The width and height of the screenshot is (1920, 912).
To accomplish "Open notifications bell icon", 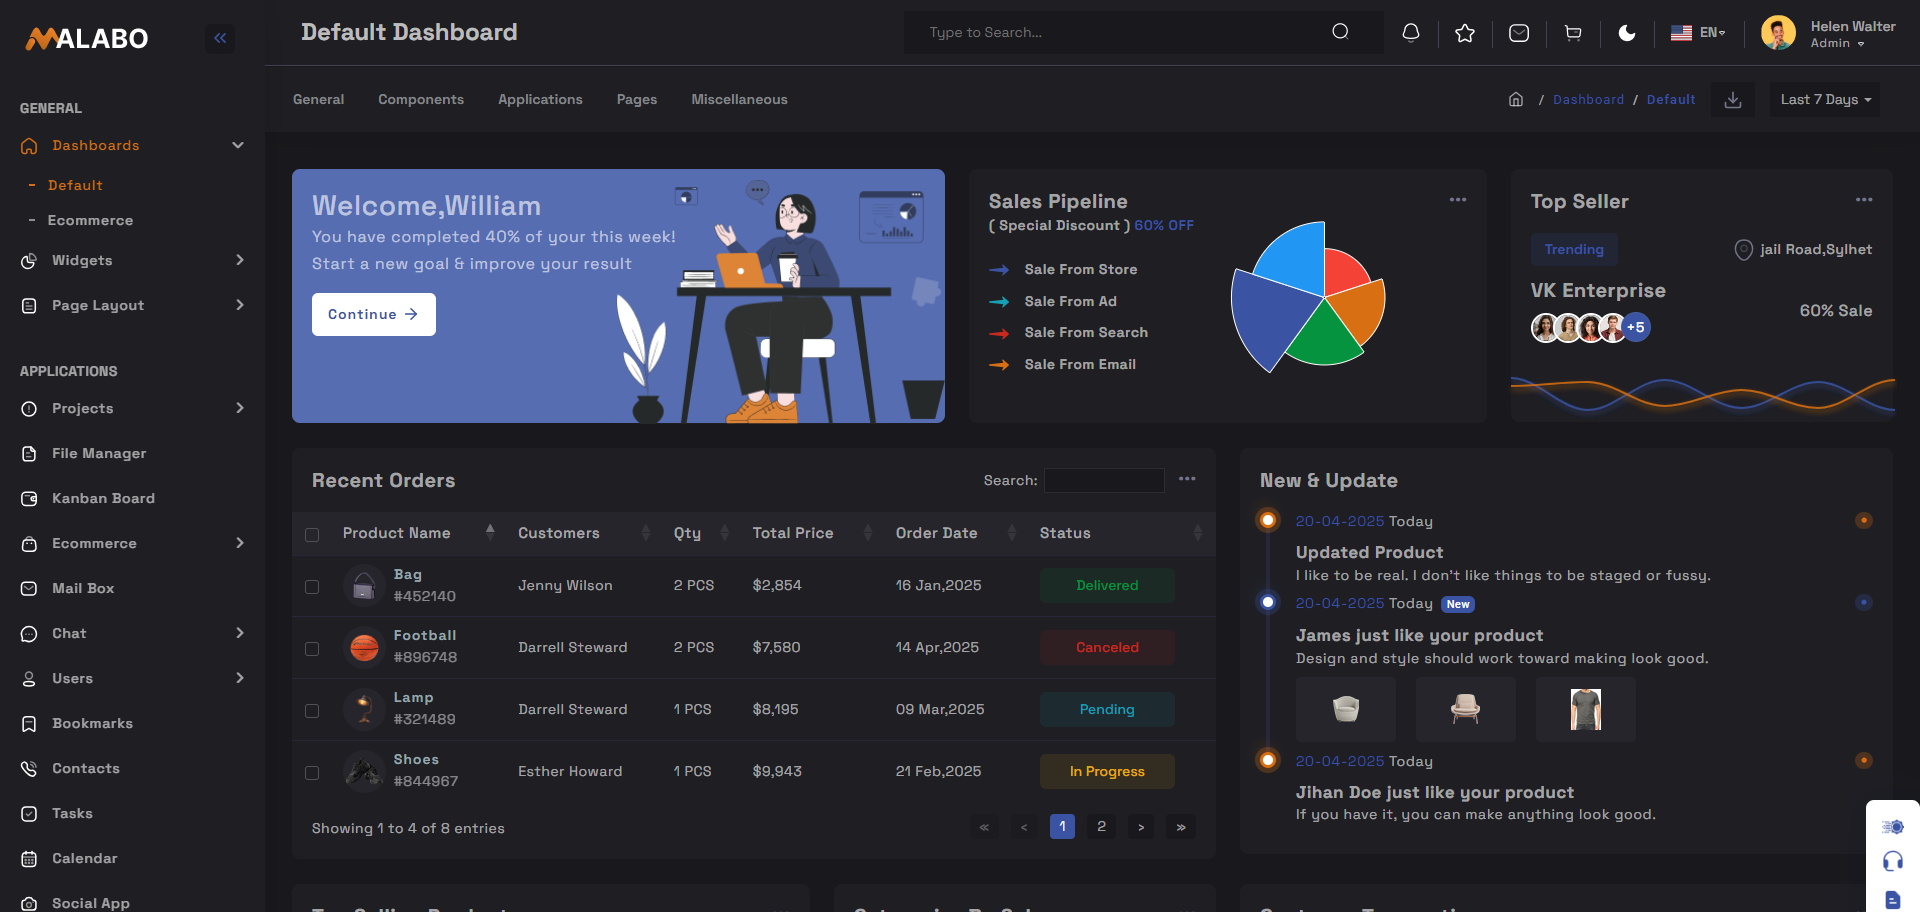I will [x=1411, y=33].
